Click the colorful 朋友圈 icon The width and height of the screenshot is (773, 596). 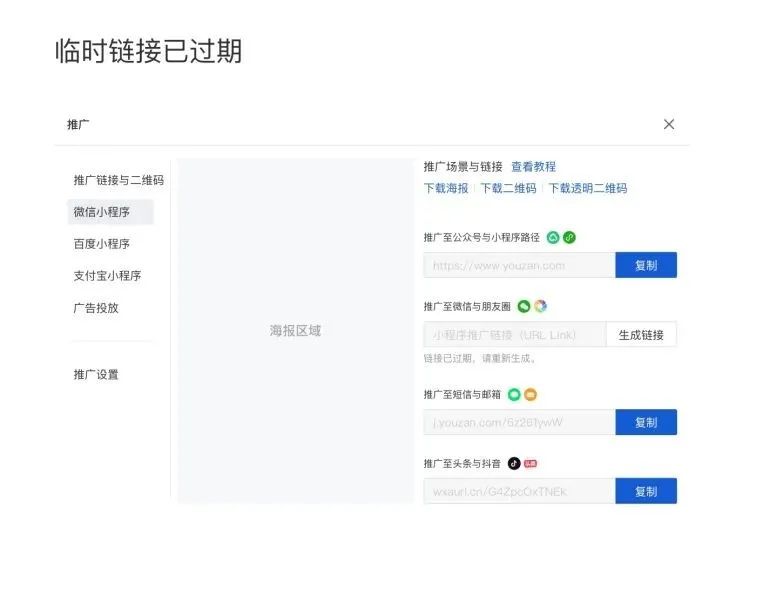point(540,307)
